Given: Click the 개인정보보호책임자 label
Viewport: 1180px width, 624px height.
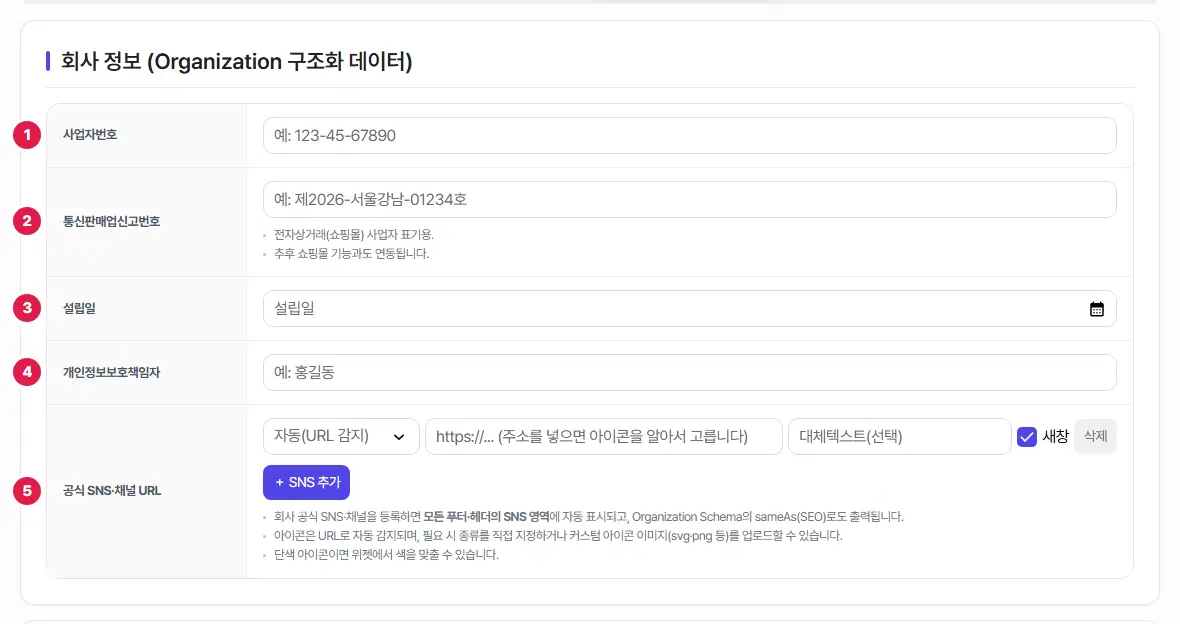Looking at the screenshot, I should click(111, 372).
